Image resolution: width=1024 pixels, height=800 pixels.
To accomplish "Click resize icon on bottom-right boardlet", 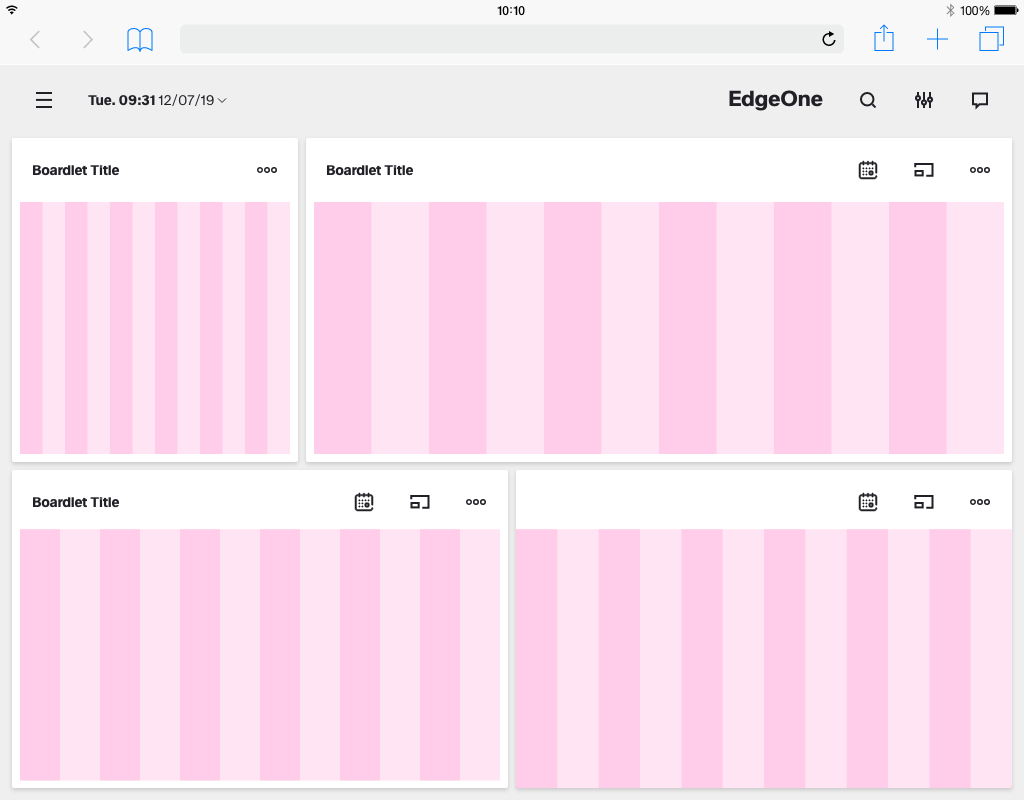I will pos(924,502).
